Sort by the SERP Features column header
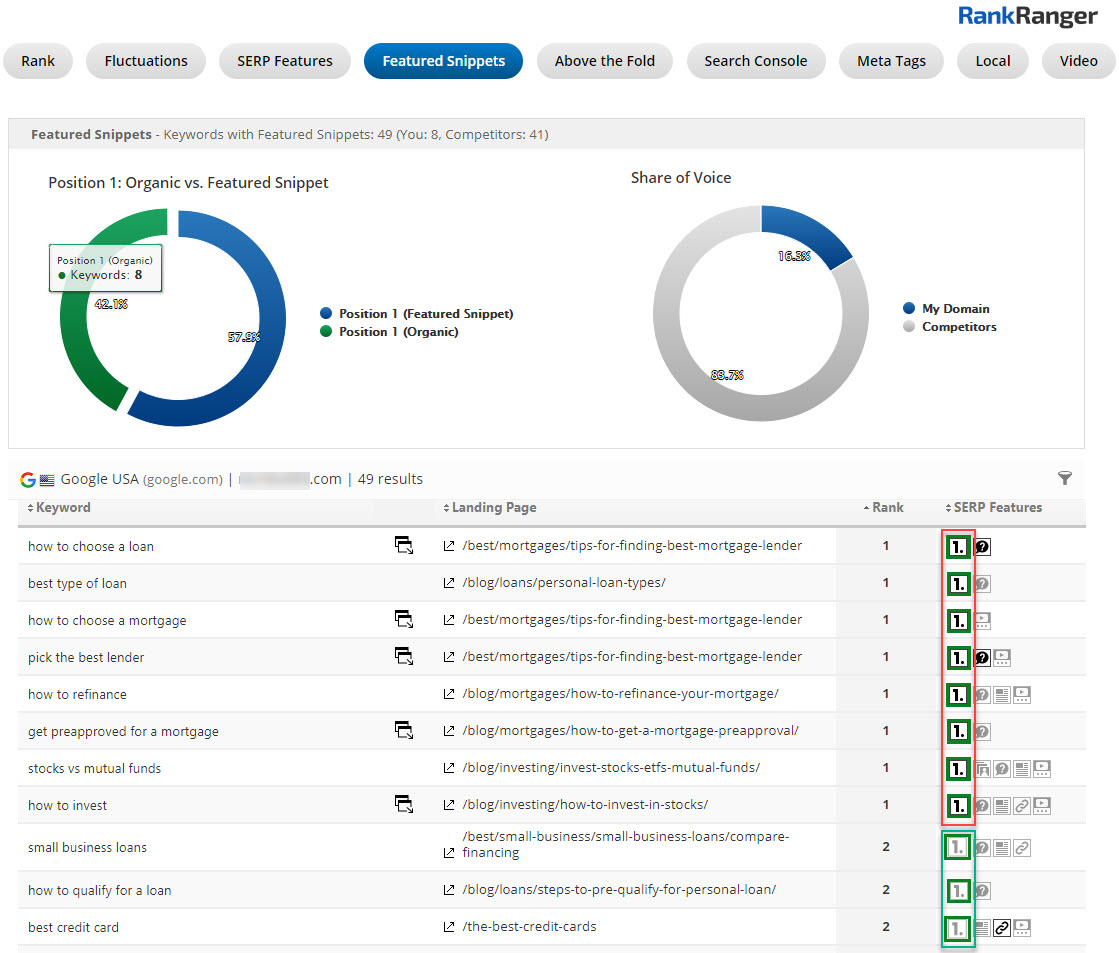 pyautogui.click(x=997, y=508)
